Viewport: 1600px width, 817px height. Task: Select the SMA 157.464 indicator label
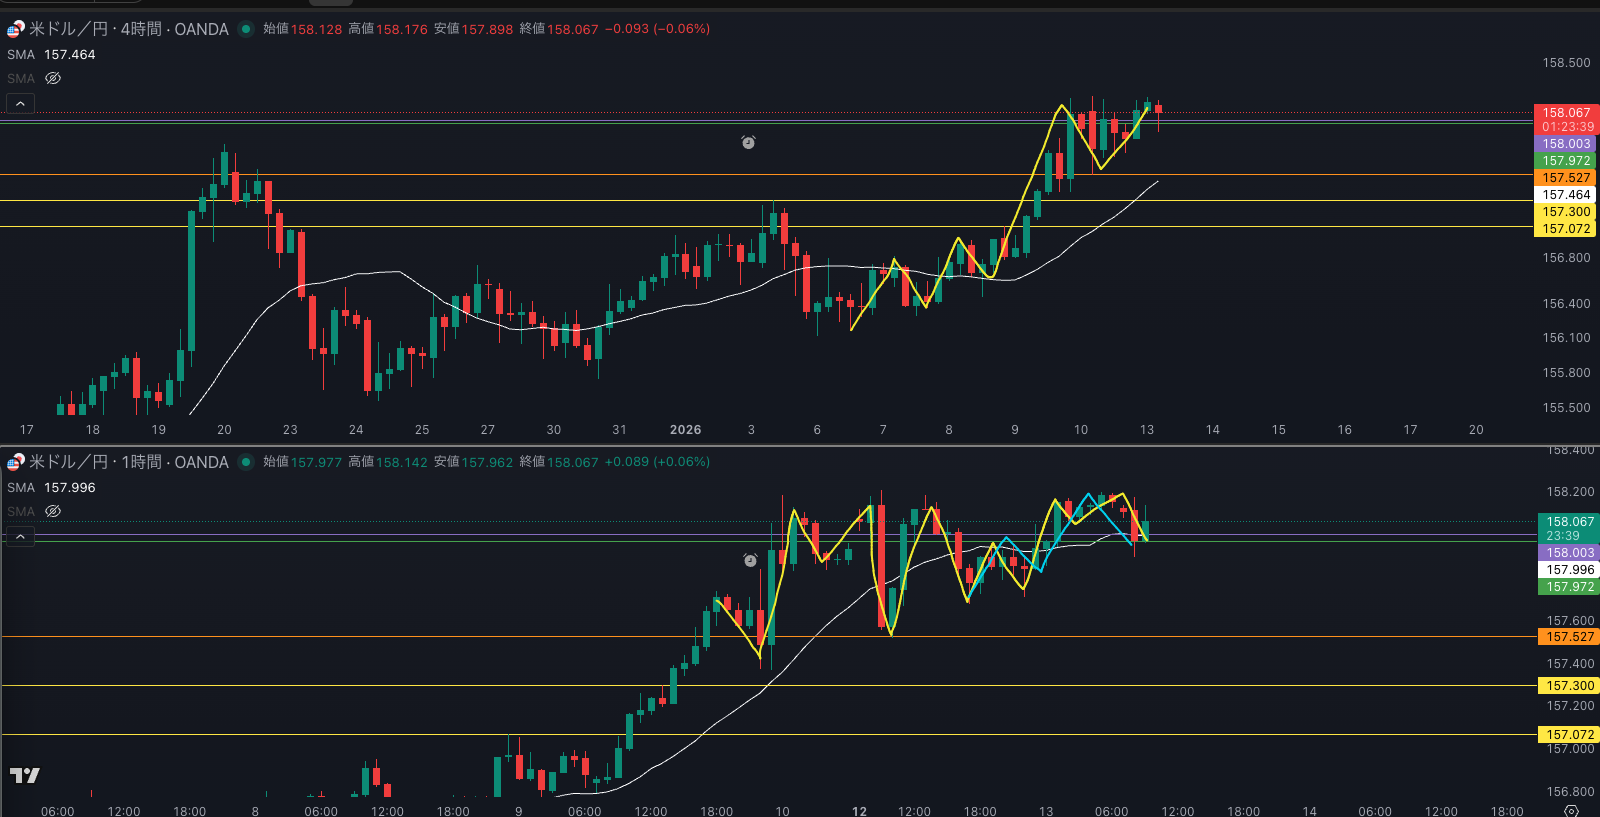(51, 55)
